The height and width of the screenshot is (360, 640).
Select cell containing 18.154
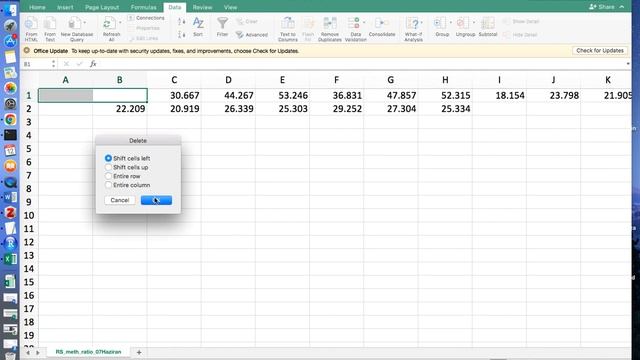500,96
